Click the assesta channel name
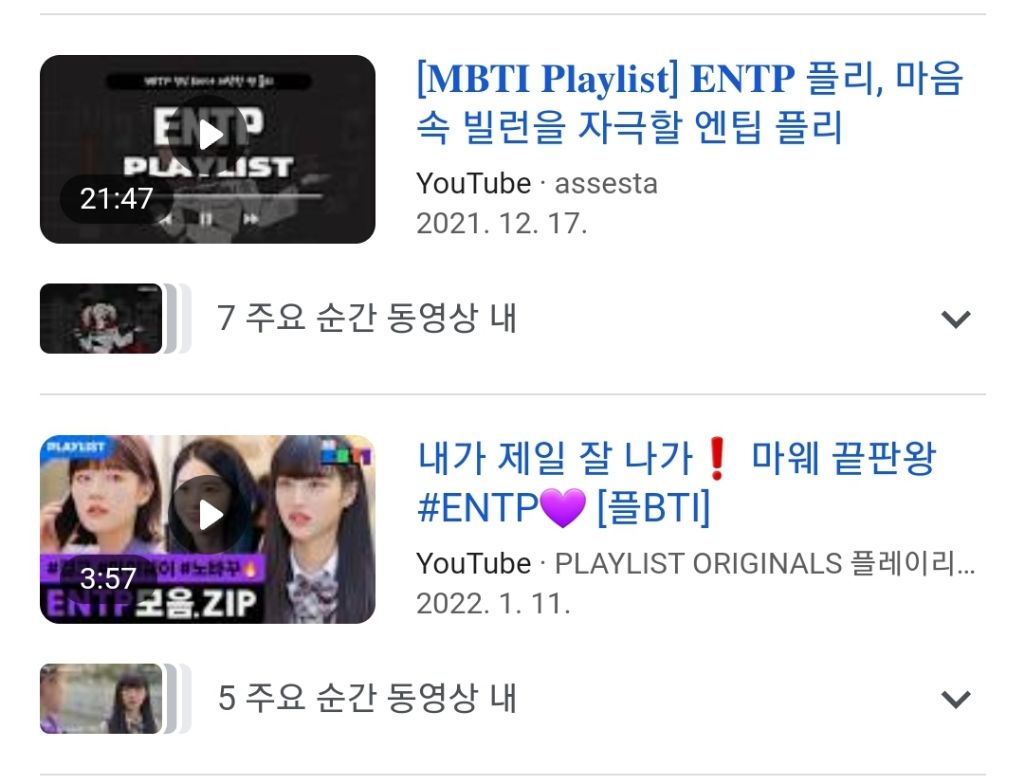This screenshot has width=1024, height=784. pos(605,184)
